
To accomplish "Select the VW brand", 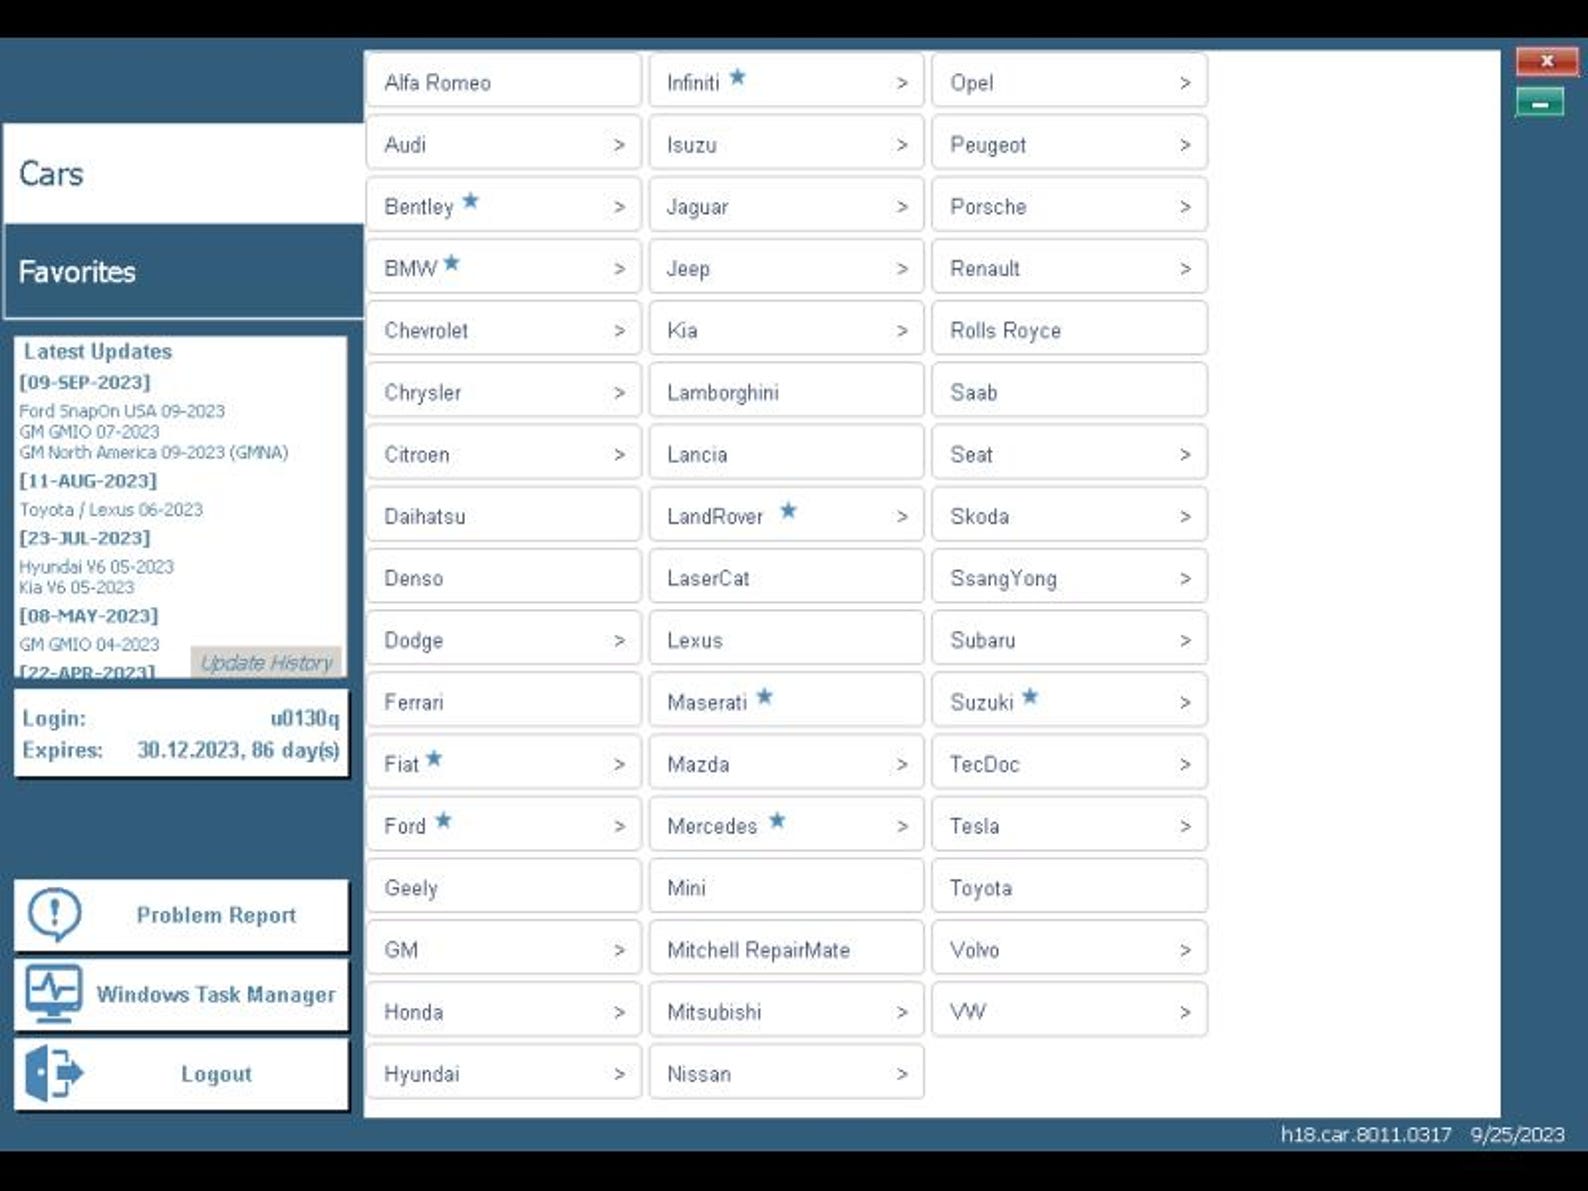I will click(x=1069, y=1011).
